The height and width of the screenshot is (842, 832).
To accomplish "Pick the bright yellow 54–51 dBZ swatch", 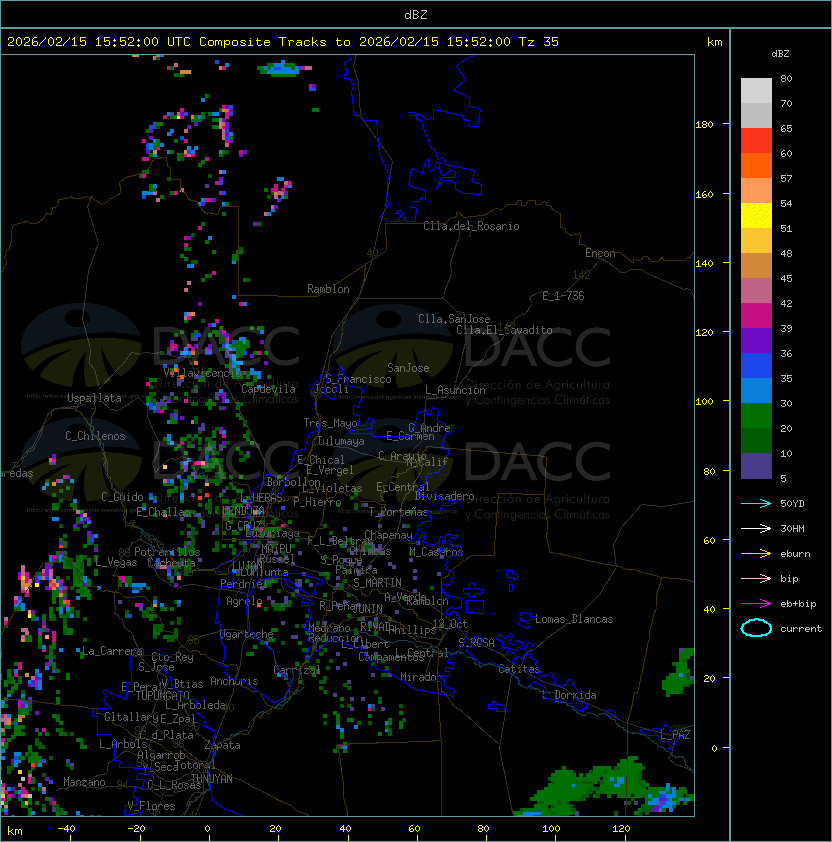I will click(x=756, y=216).
